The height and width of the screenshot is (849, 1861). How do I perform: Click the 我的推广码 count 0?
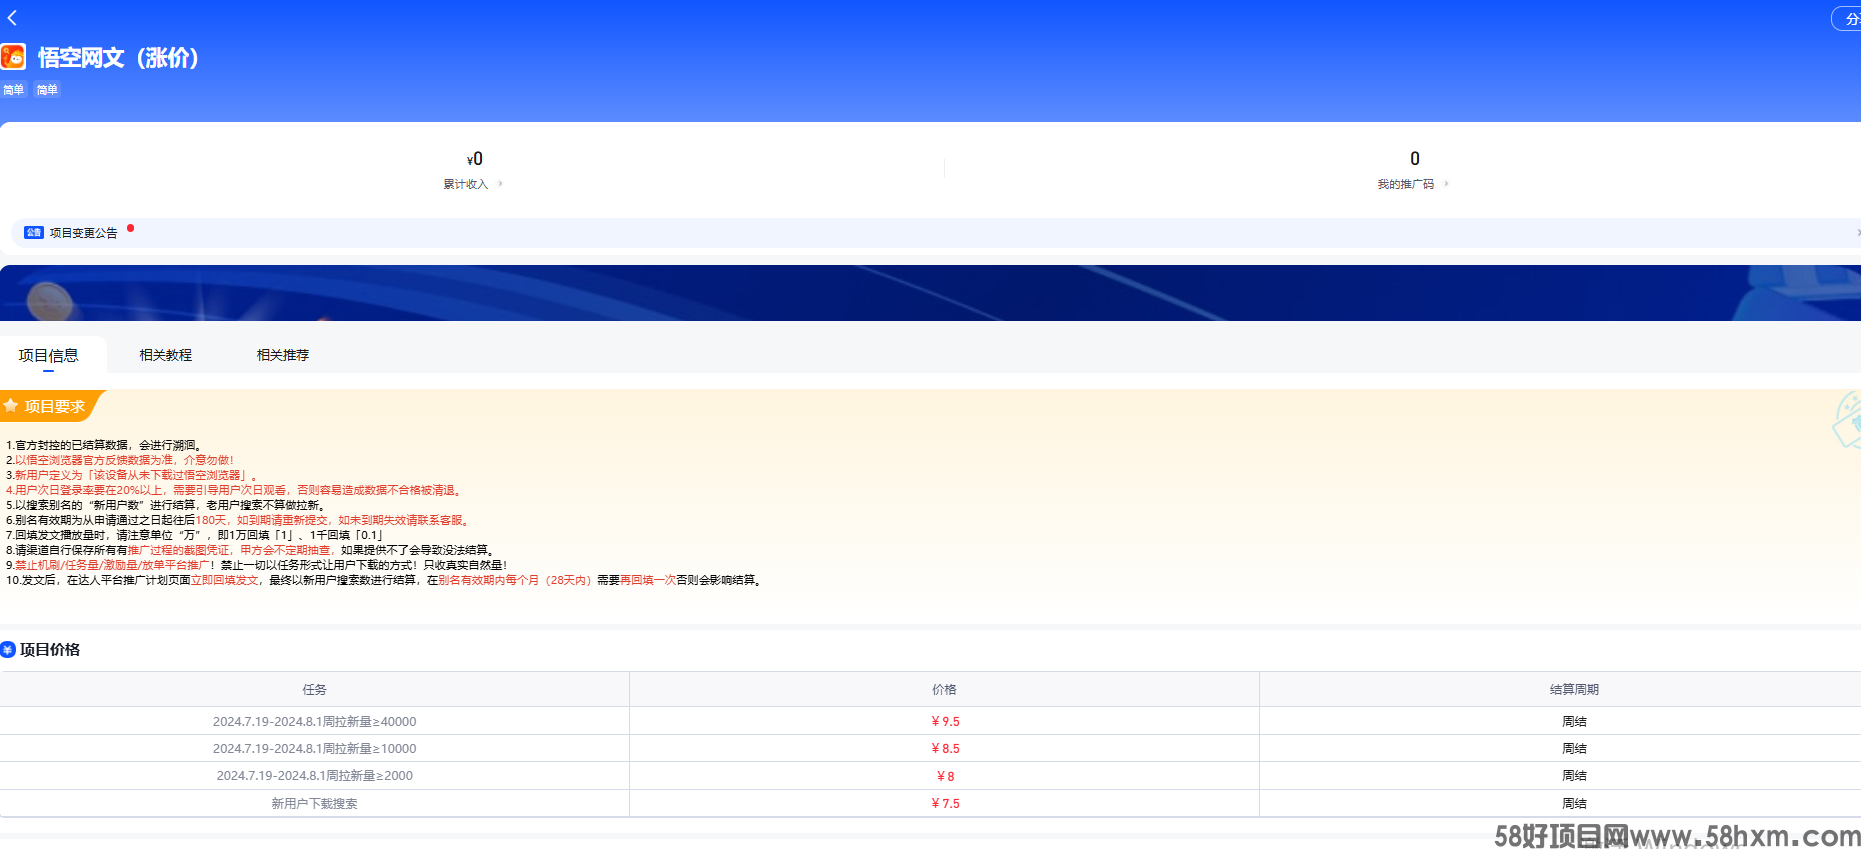(1415, 159)
